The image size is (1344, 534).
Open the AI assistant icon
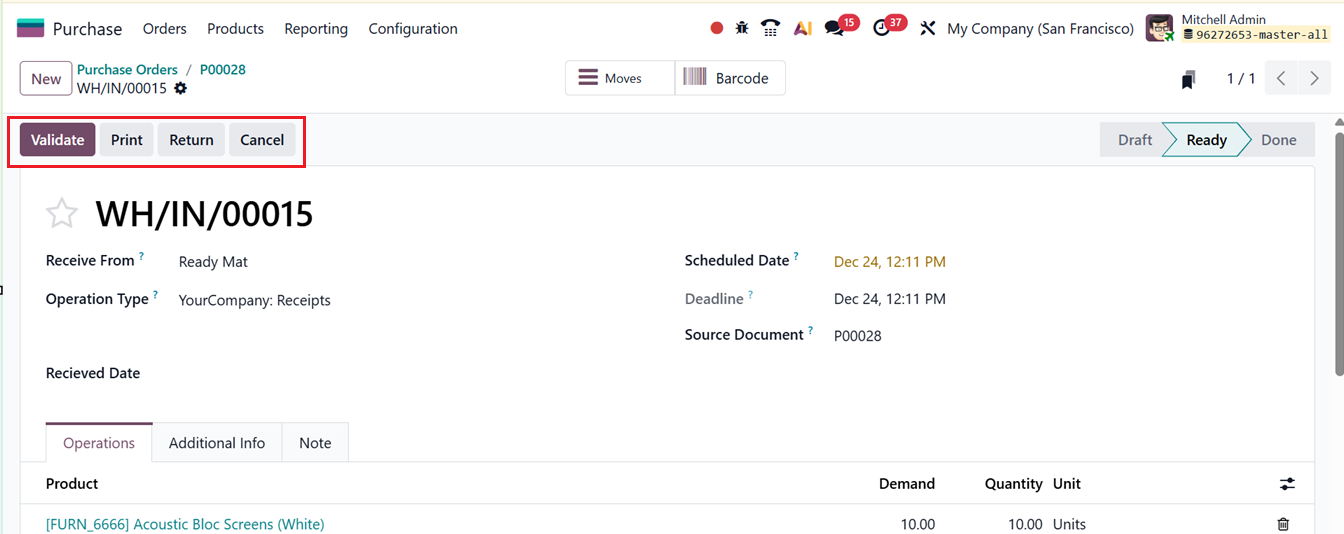pos(802,28)
